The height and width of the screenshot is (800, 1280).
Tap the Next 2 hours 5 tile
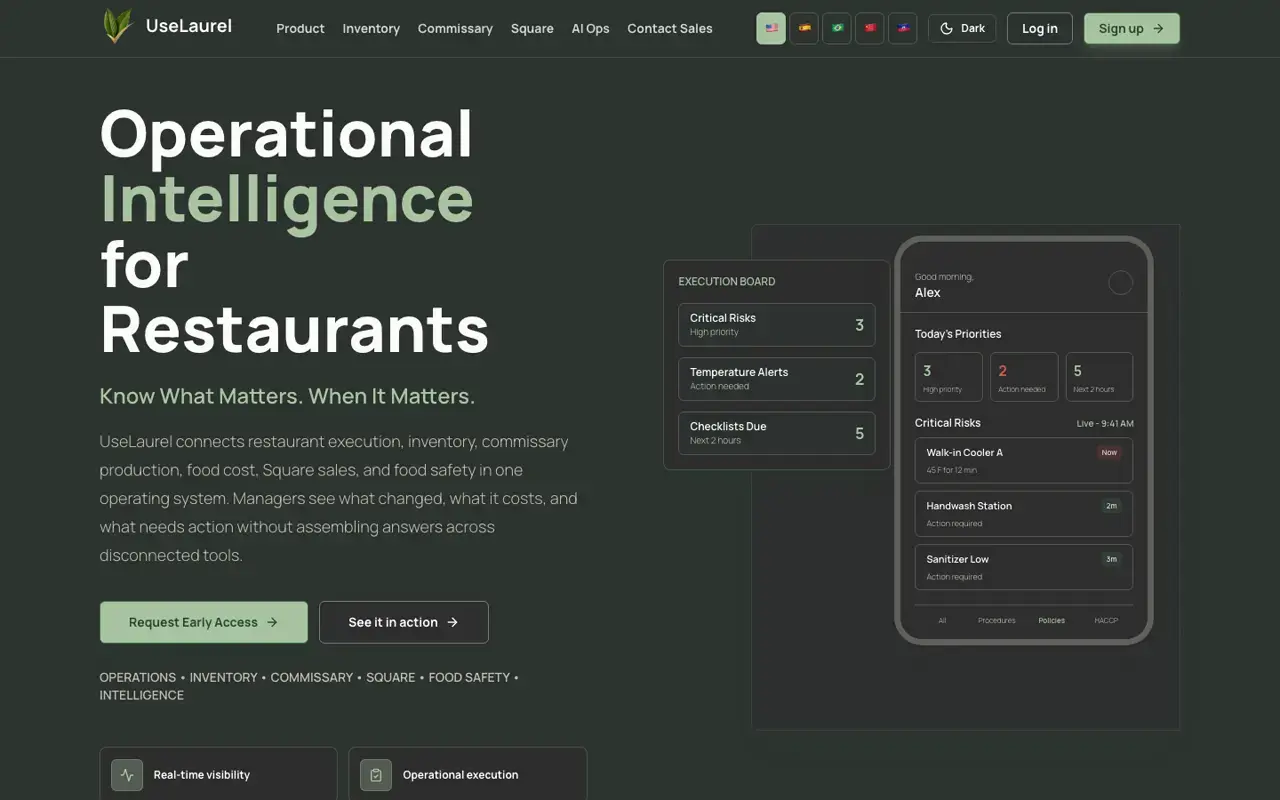[1099, 377]
